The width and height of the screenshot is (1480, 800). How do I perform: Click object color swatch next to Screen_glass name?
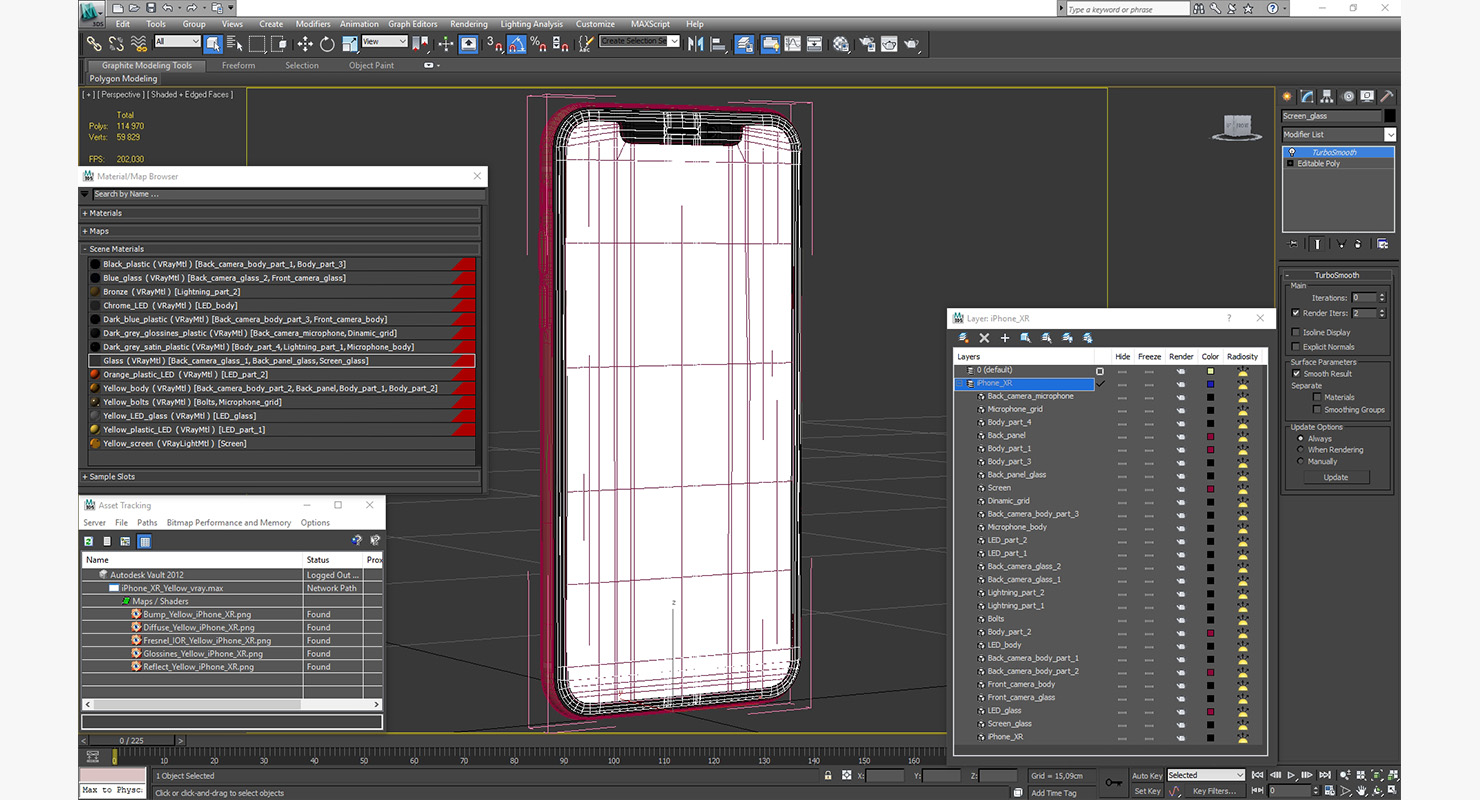click(1390, 116)
